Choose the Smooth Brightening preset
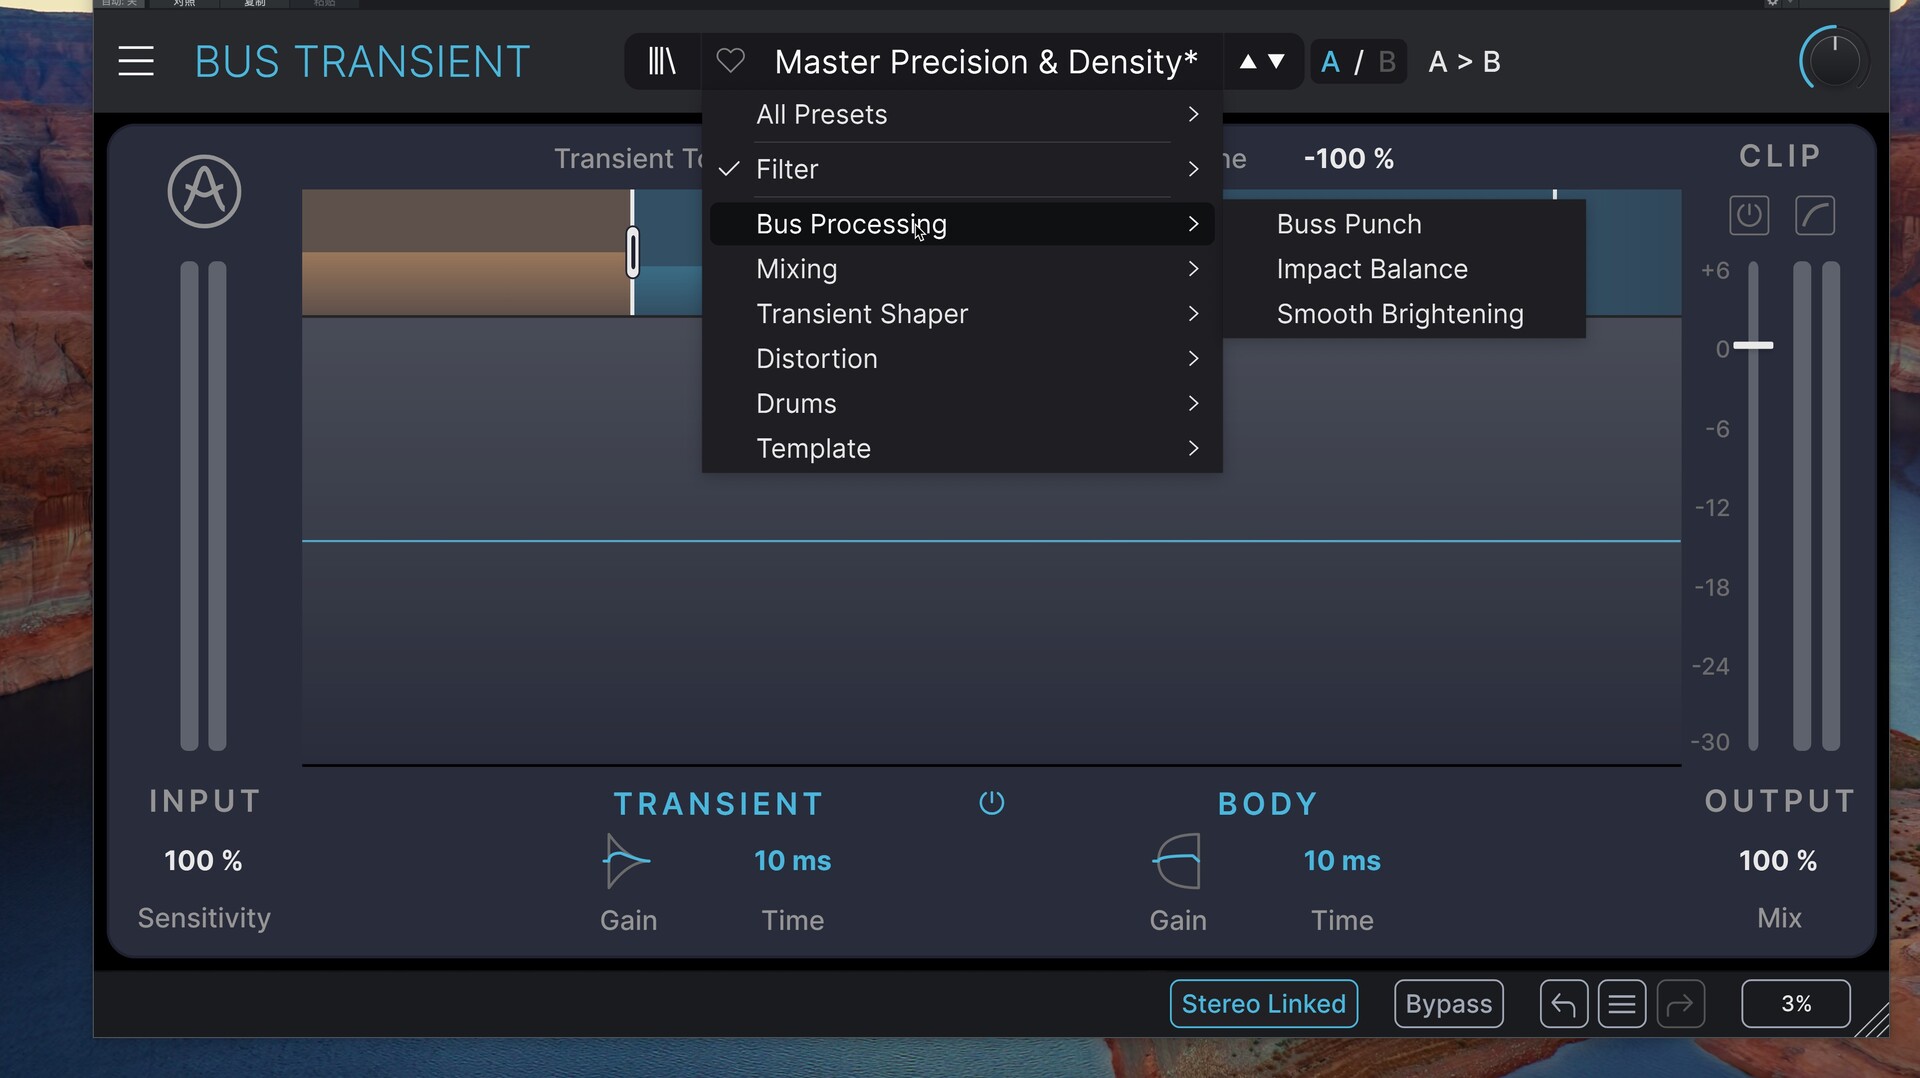Image resolution: width=1920 pixels, height=1078 pixels. click(1399, 314)
